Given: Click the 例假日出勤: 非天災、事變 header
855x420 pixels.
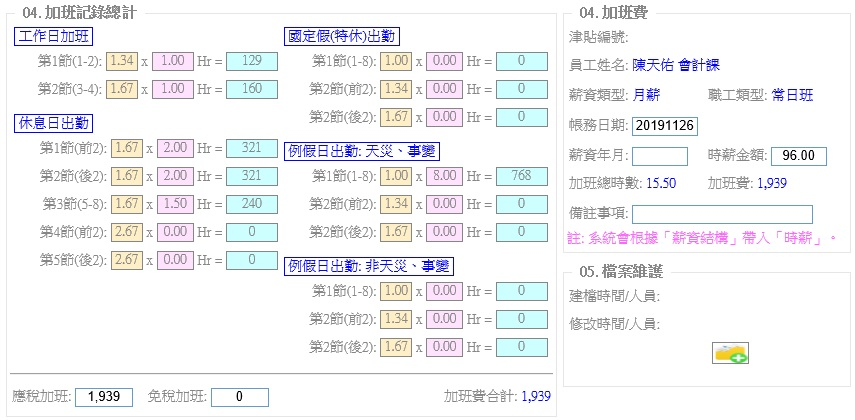Looking at the screenshot, I should click(x=369, y=267).
